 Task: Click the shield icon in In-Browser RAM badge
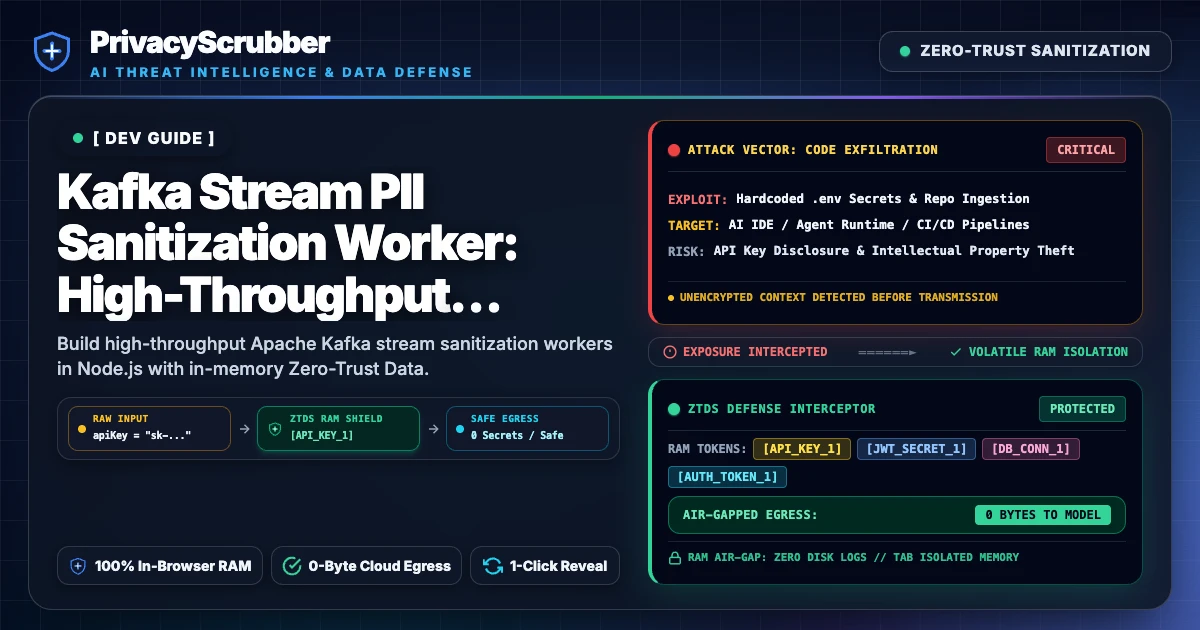tap(79, 566)
